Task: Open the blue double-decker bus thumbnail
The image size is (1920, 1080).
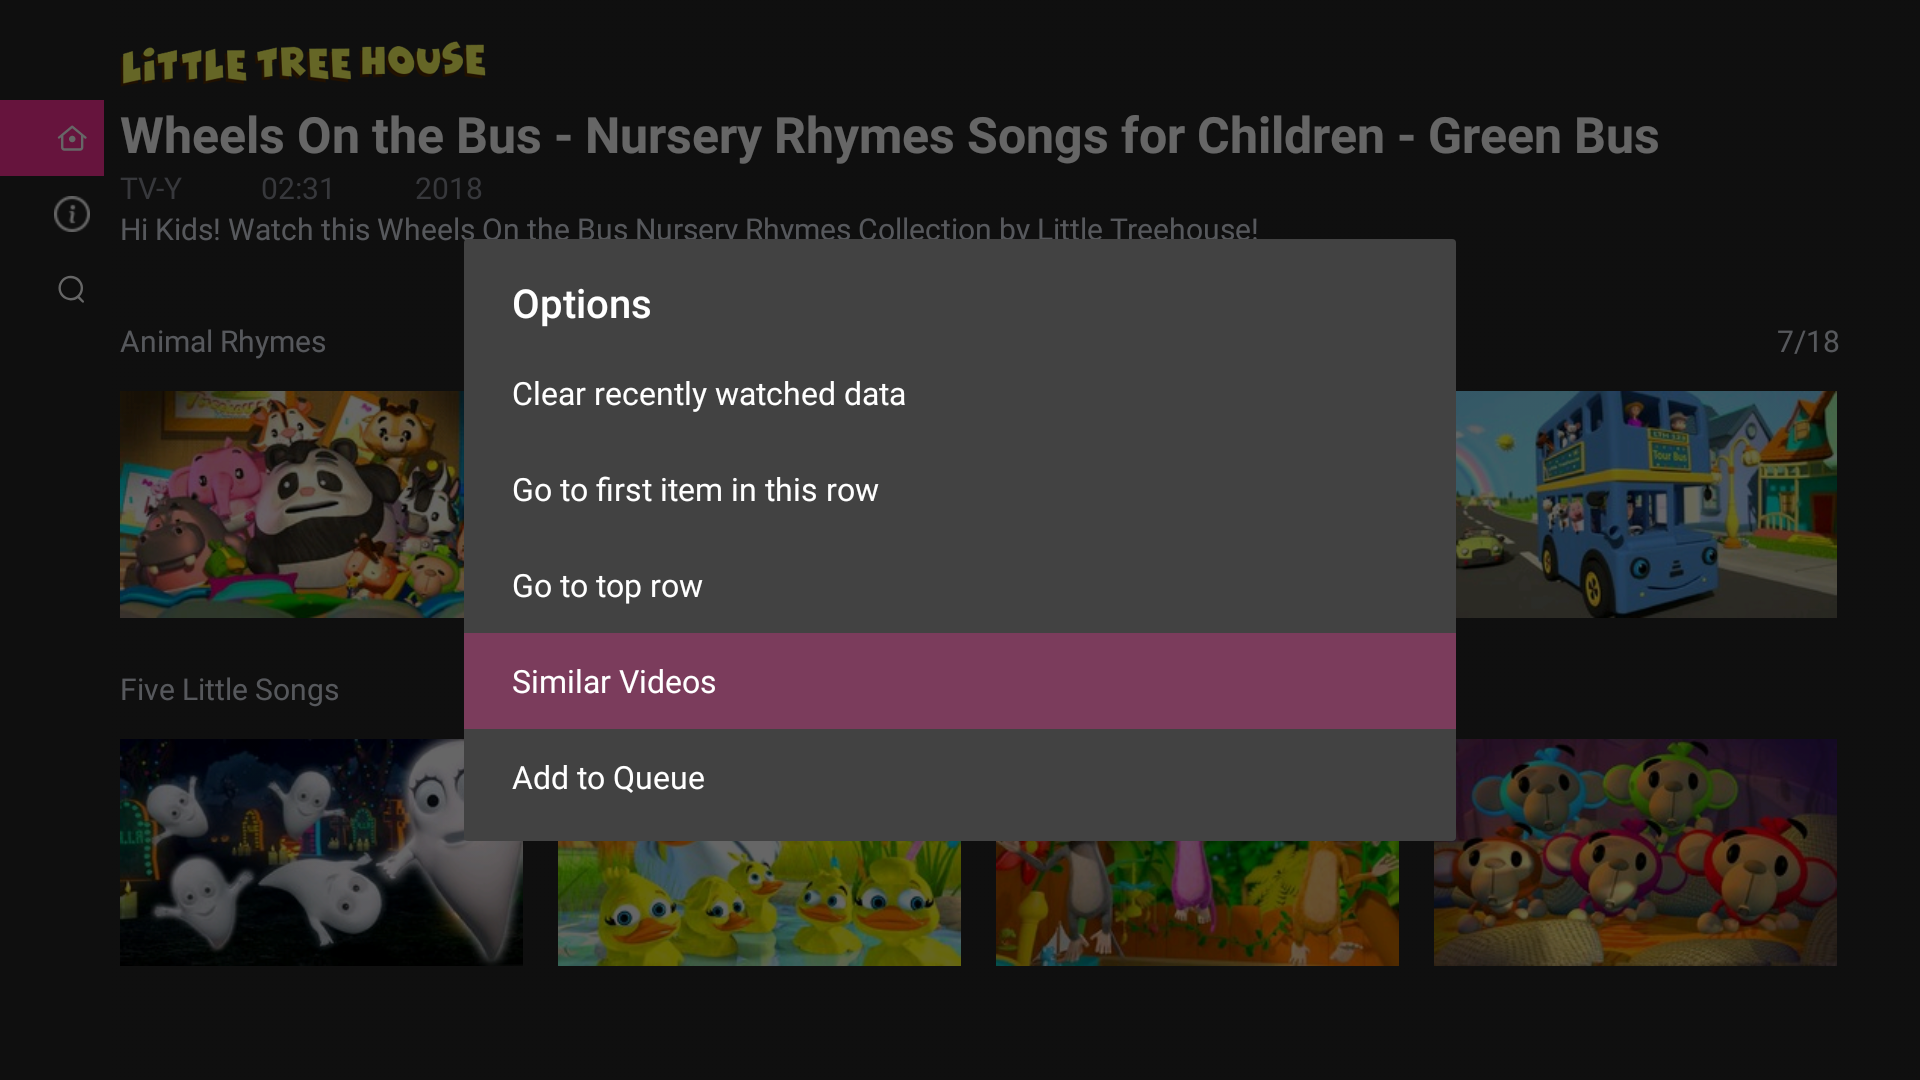Action: (x=1646, y=504)
